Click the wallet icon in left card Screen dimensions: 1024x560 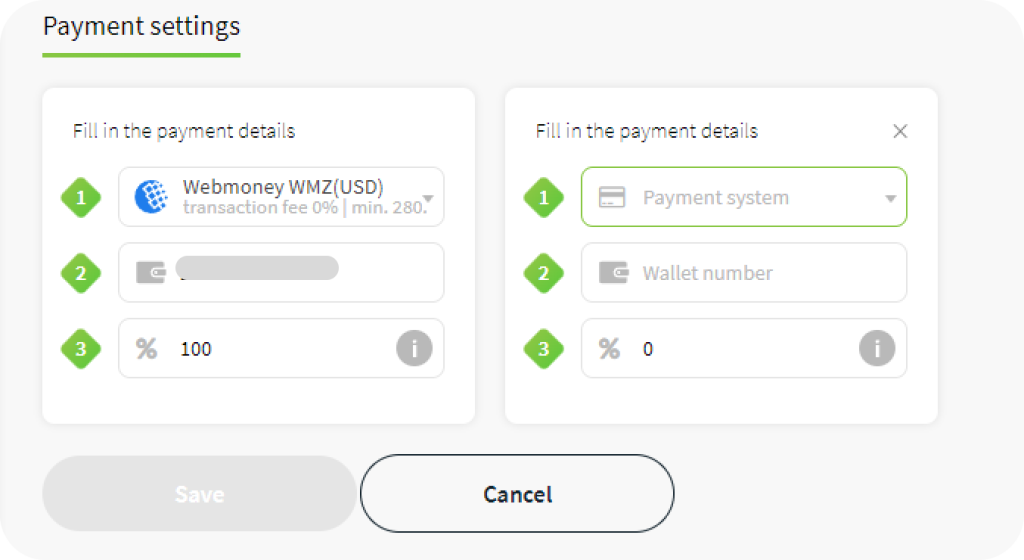(x=151, y=272)
